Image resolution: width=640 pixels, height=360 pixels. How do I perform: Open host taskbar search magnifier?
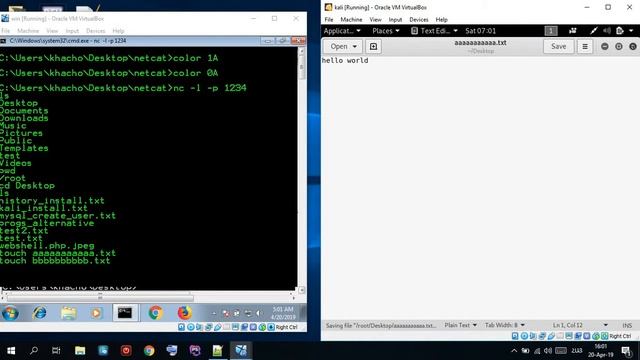coord(34,351)
